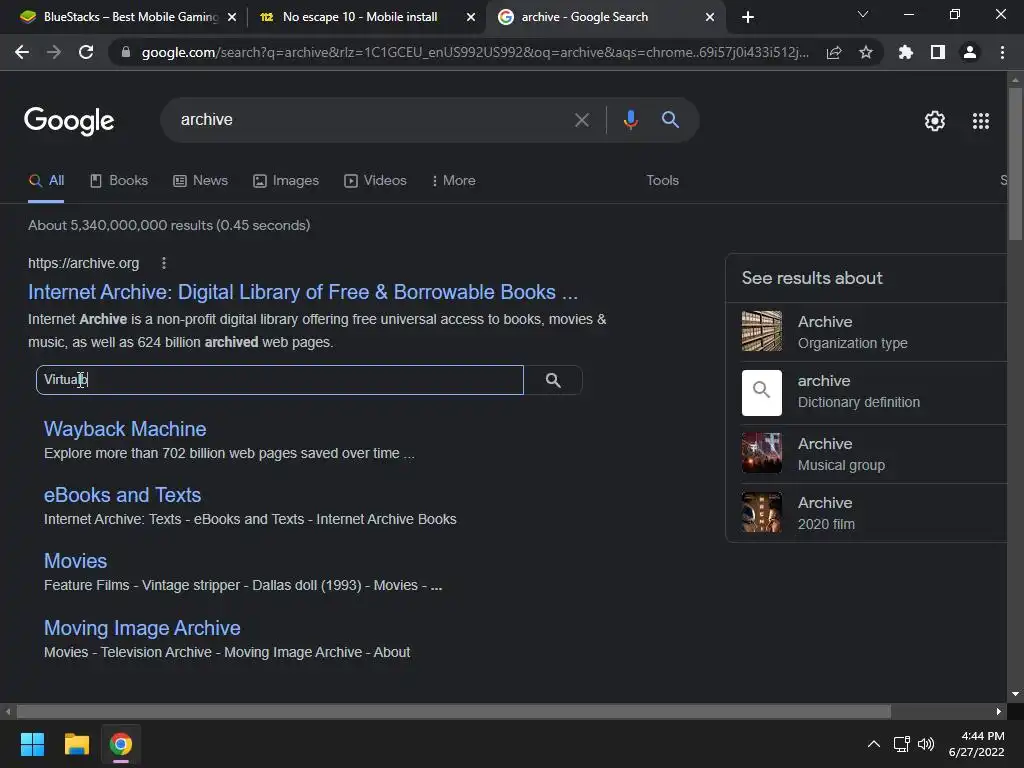
Task: Open the Wayback Machine link
Action: pyautogui.click(x=125, y=429)
